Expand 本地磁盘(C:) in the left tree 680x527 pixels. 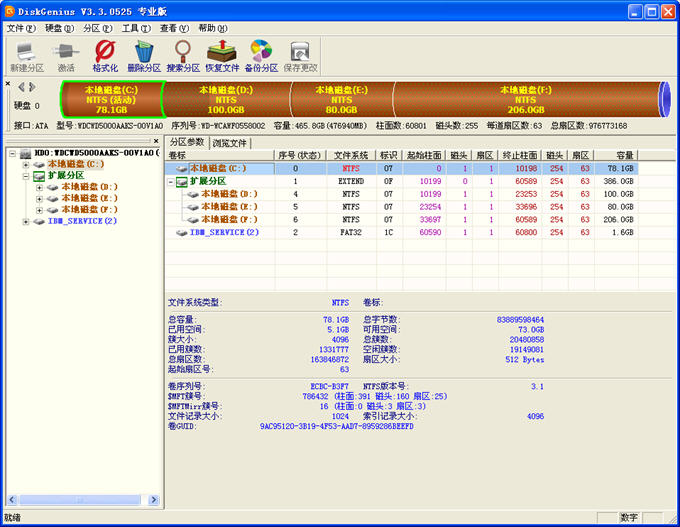click(x=26, y=164)
